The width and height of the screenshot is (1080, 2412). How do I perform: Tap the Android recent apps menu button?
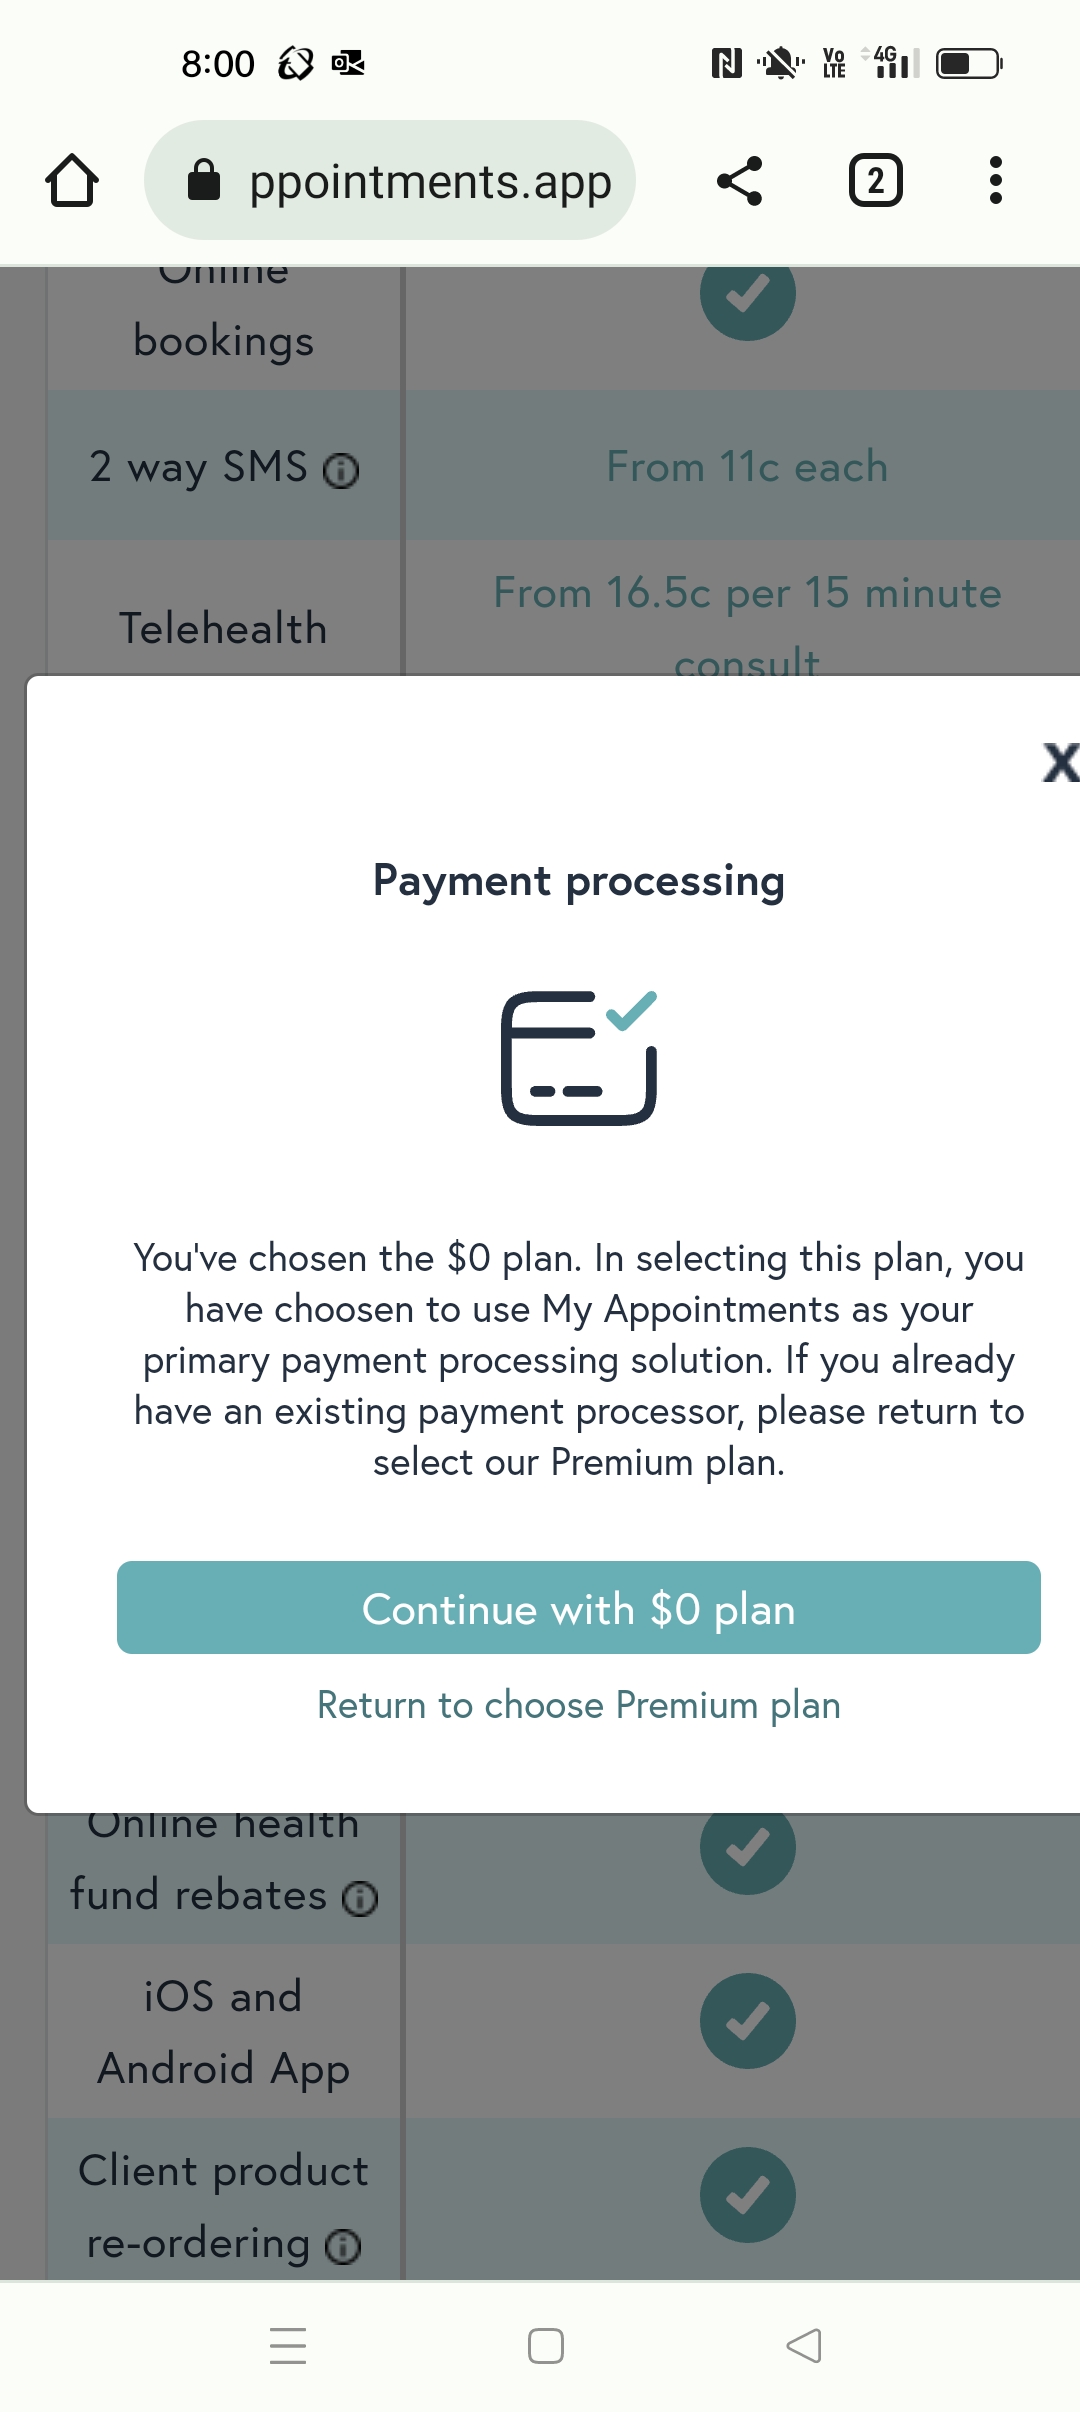288,2345
